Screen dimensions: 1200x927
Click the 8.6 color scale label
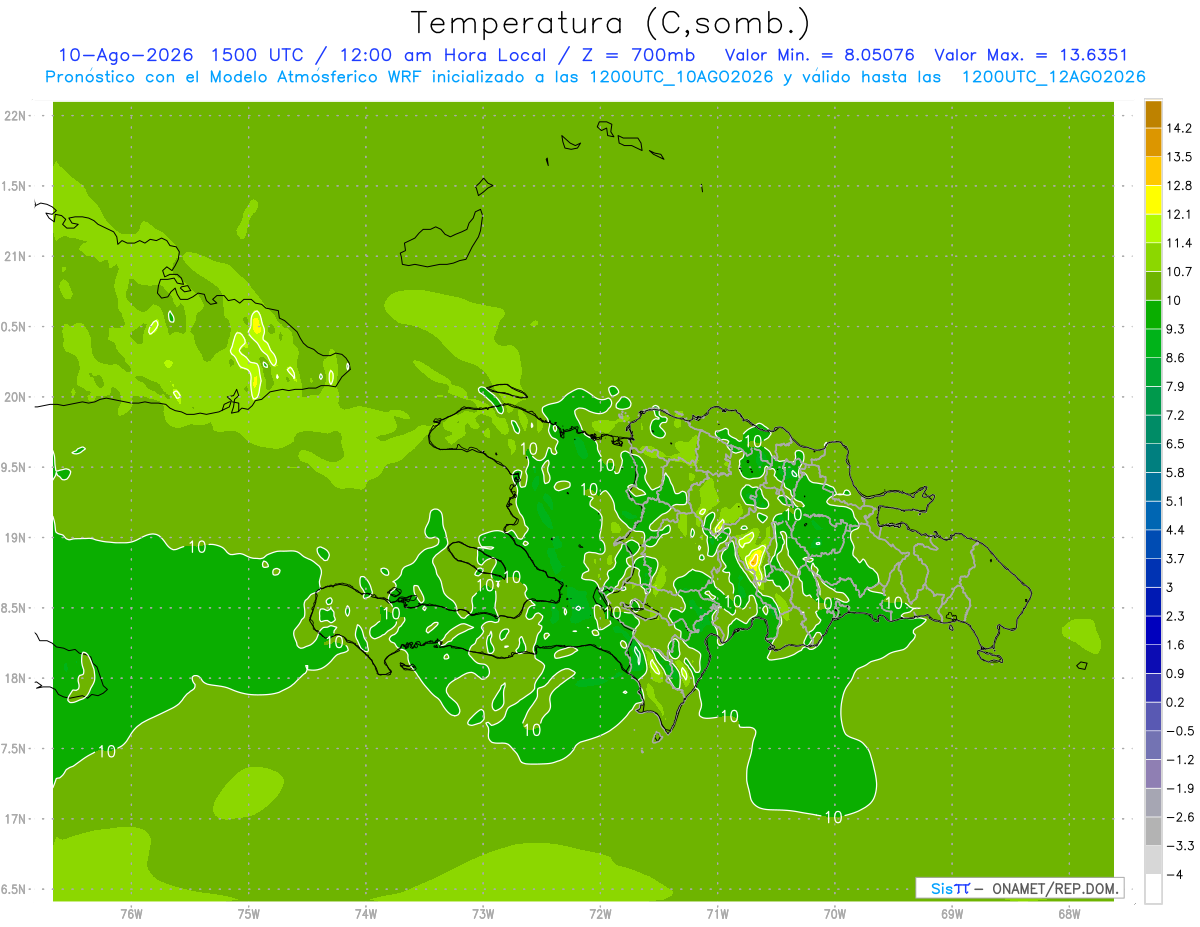1177,358
